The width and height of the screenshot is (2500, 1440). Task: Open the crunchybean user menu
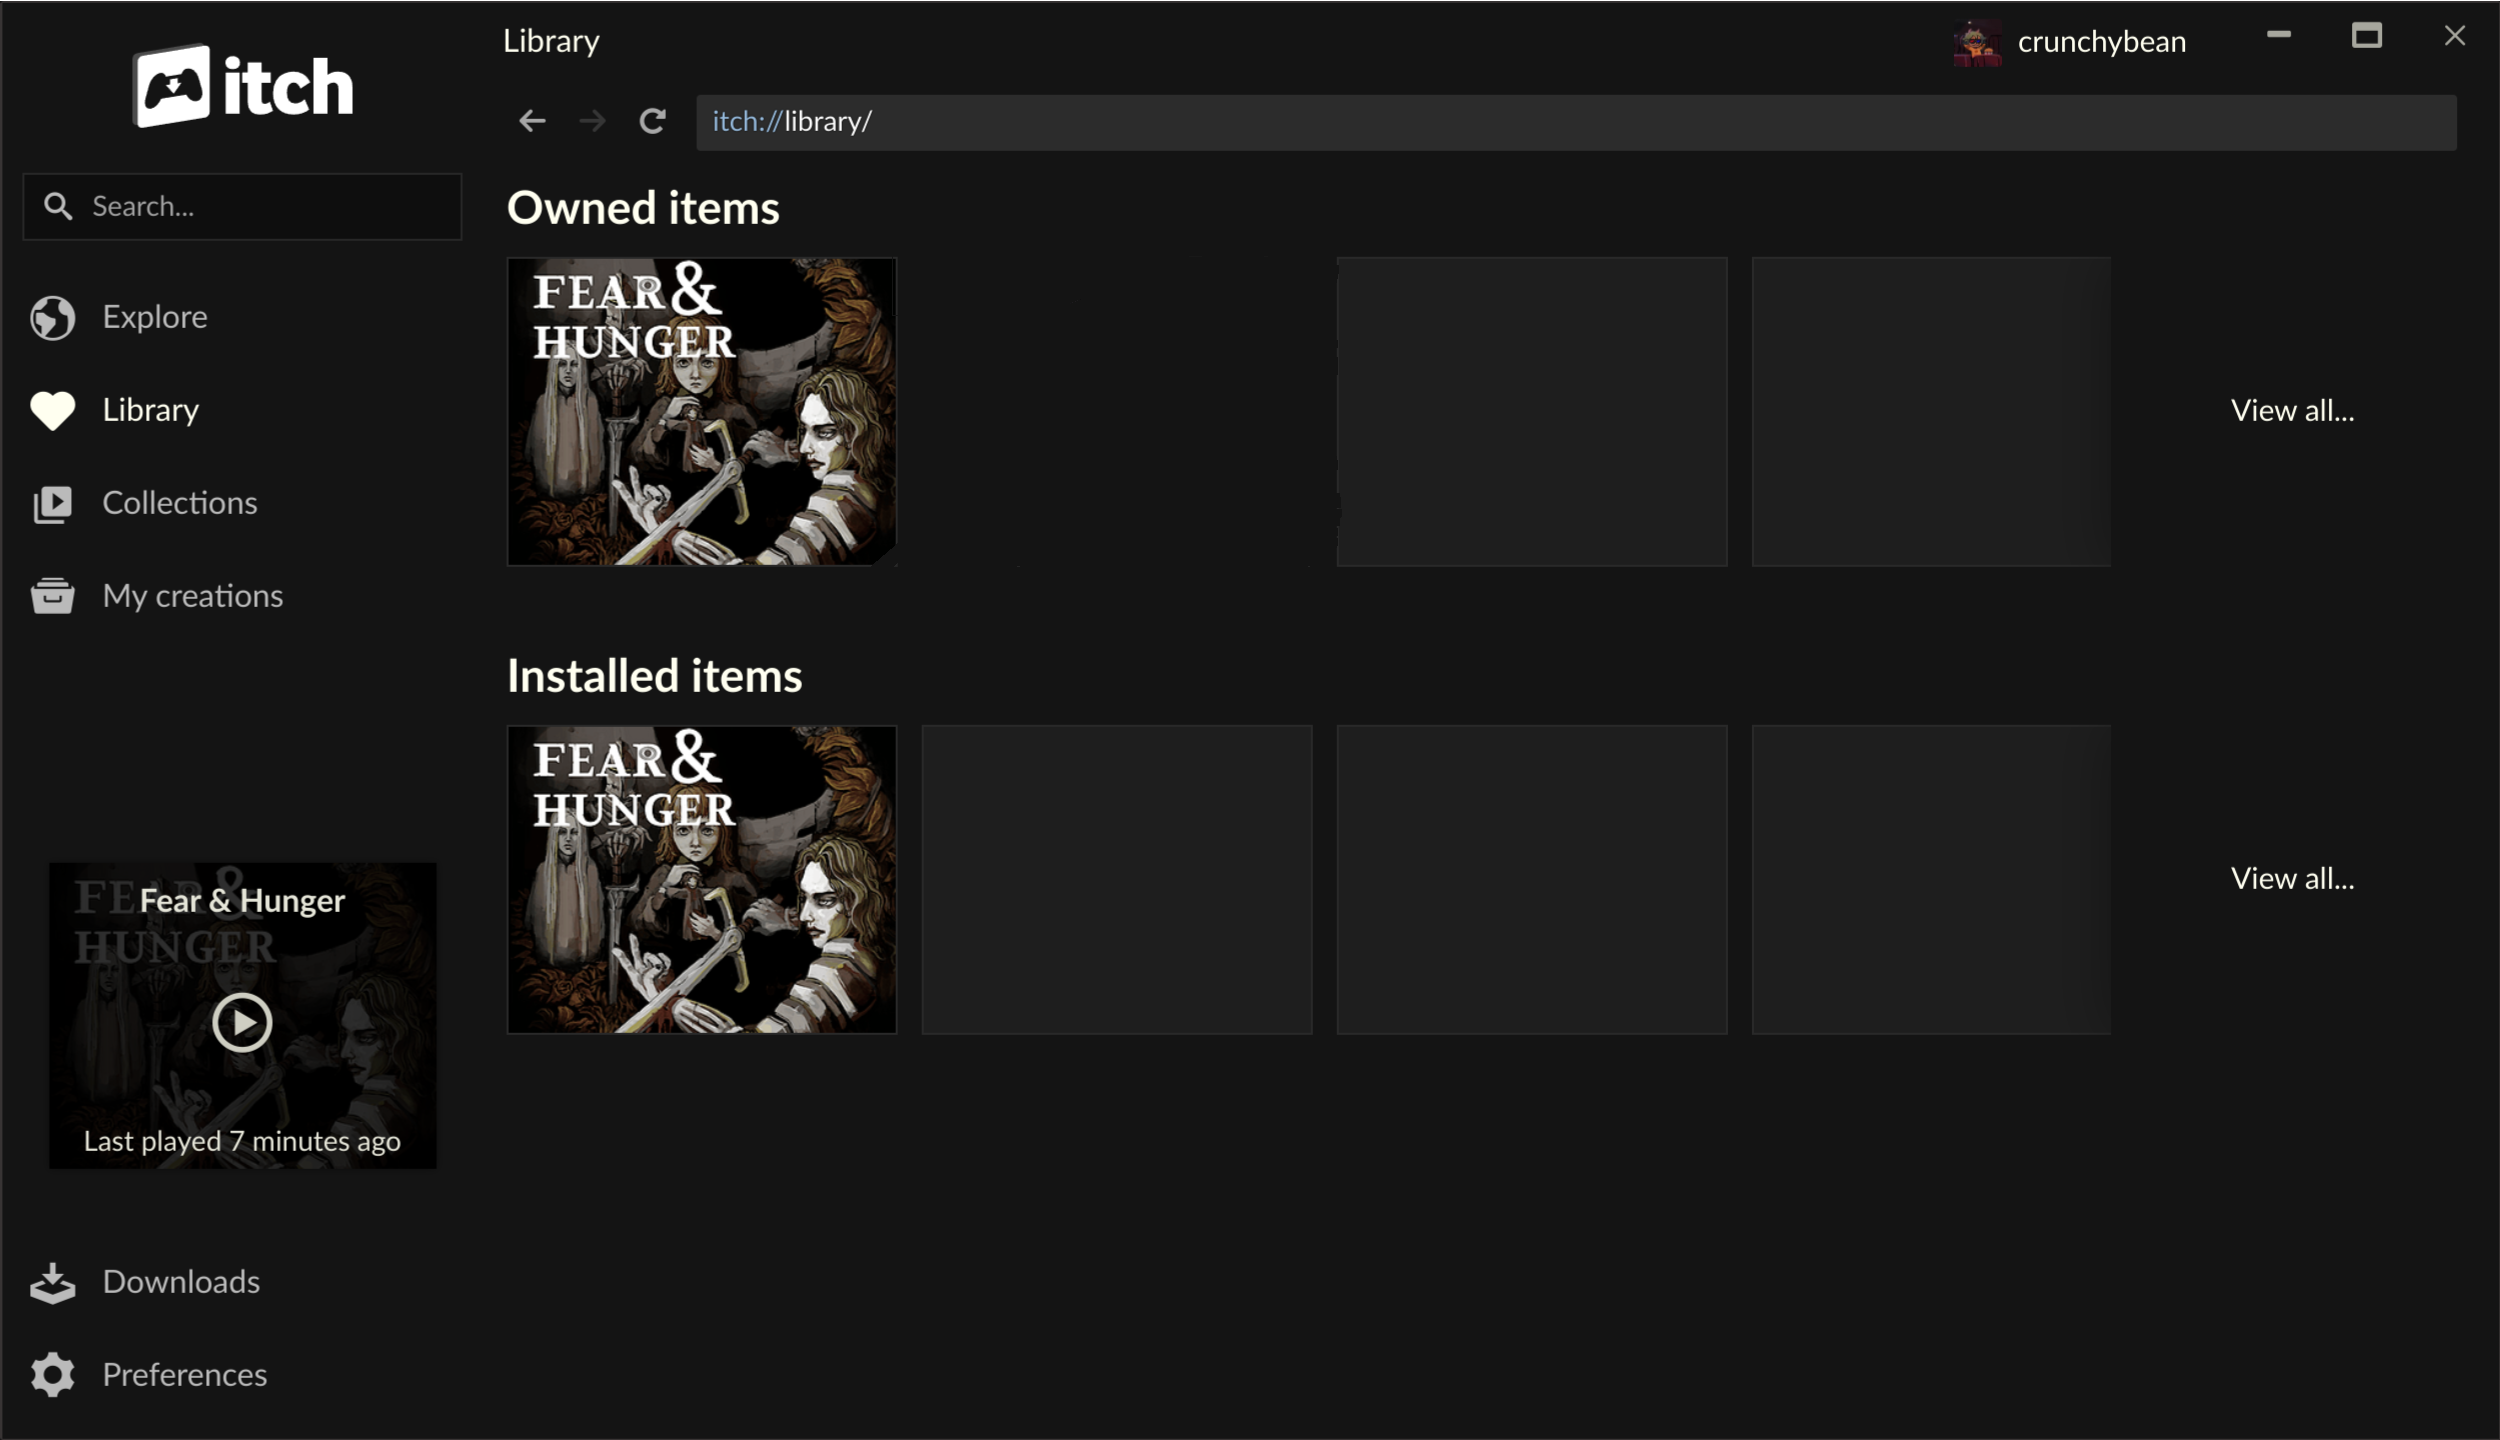(2101, 42)
